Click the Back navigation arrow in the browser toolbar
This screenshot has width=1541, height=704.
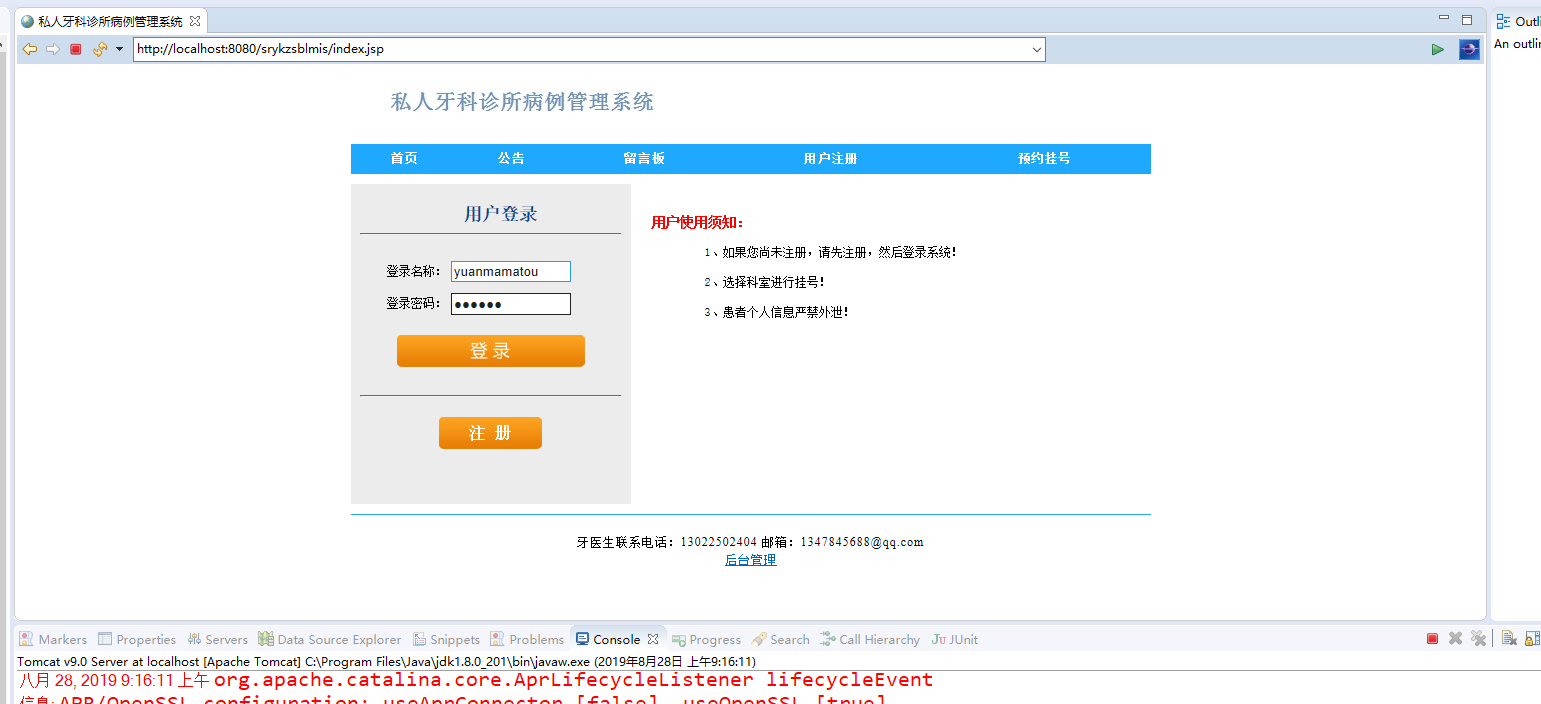[30, 48]
